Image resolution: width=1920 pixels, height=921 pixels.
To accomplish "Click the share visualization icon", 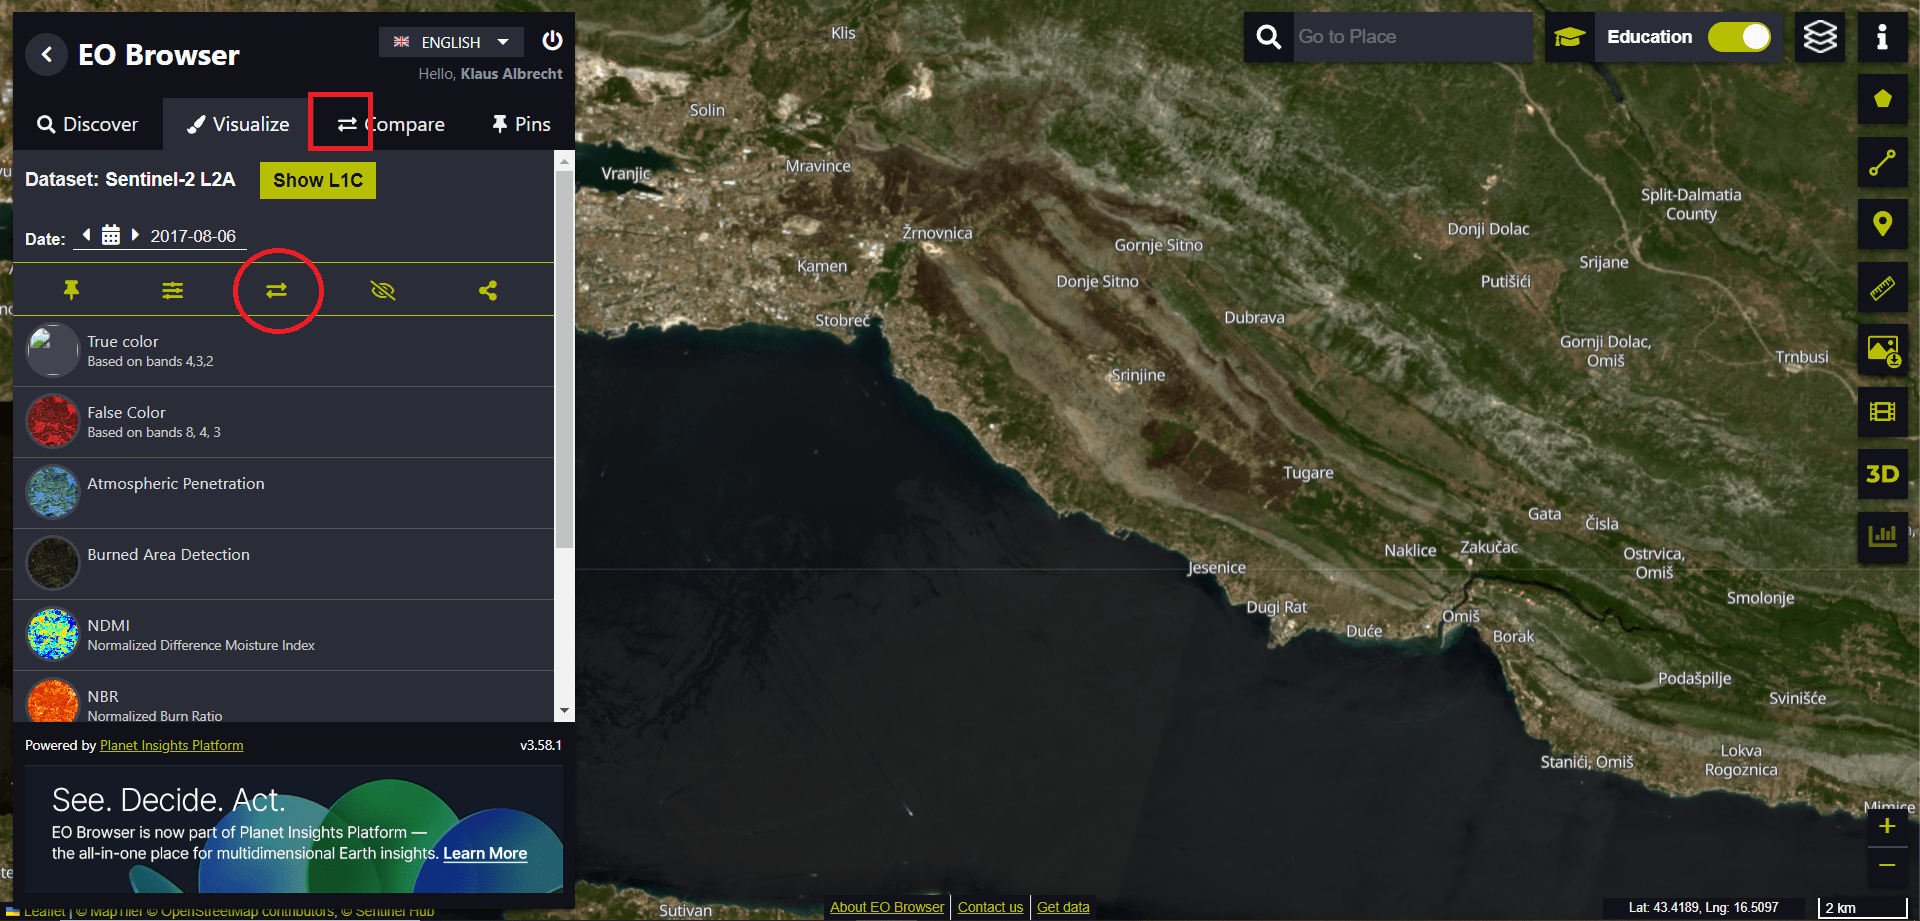I will [488, 290].
